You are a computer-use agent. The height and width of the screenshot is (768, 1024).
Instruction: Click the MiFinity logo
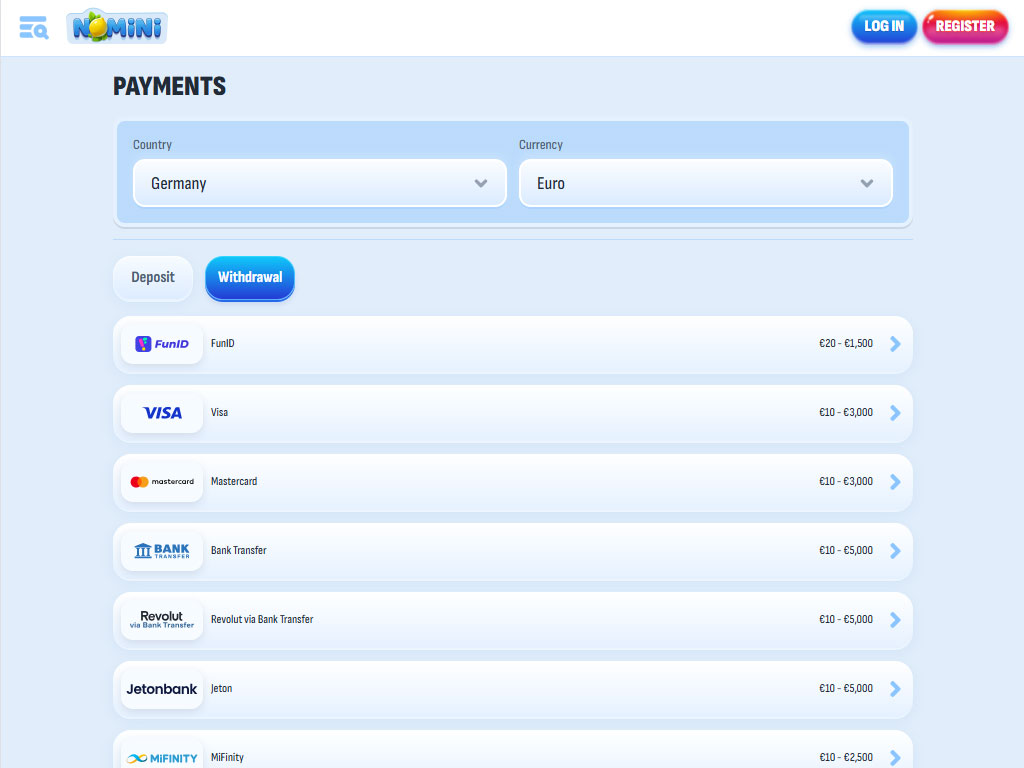pyautogui.click(x=162, y=756)
